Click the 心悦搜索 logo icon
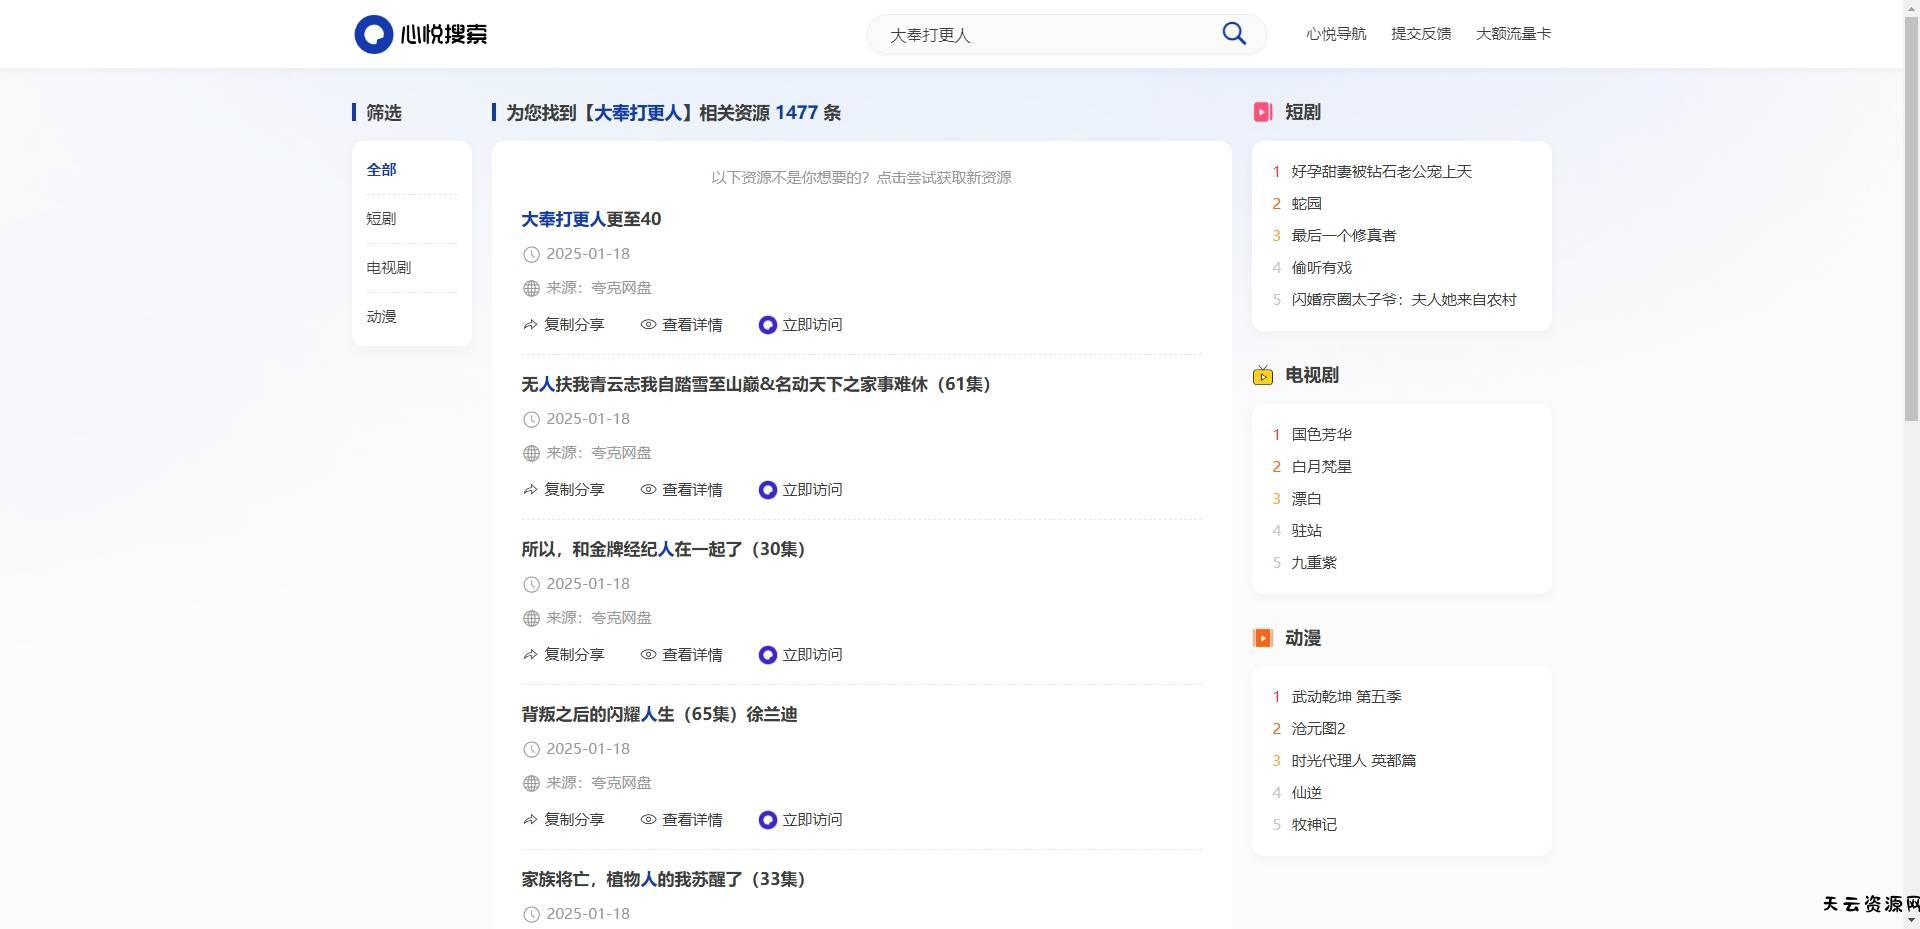 point(373,34)
